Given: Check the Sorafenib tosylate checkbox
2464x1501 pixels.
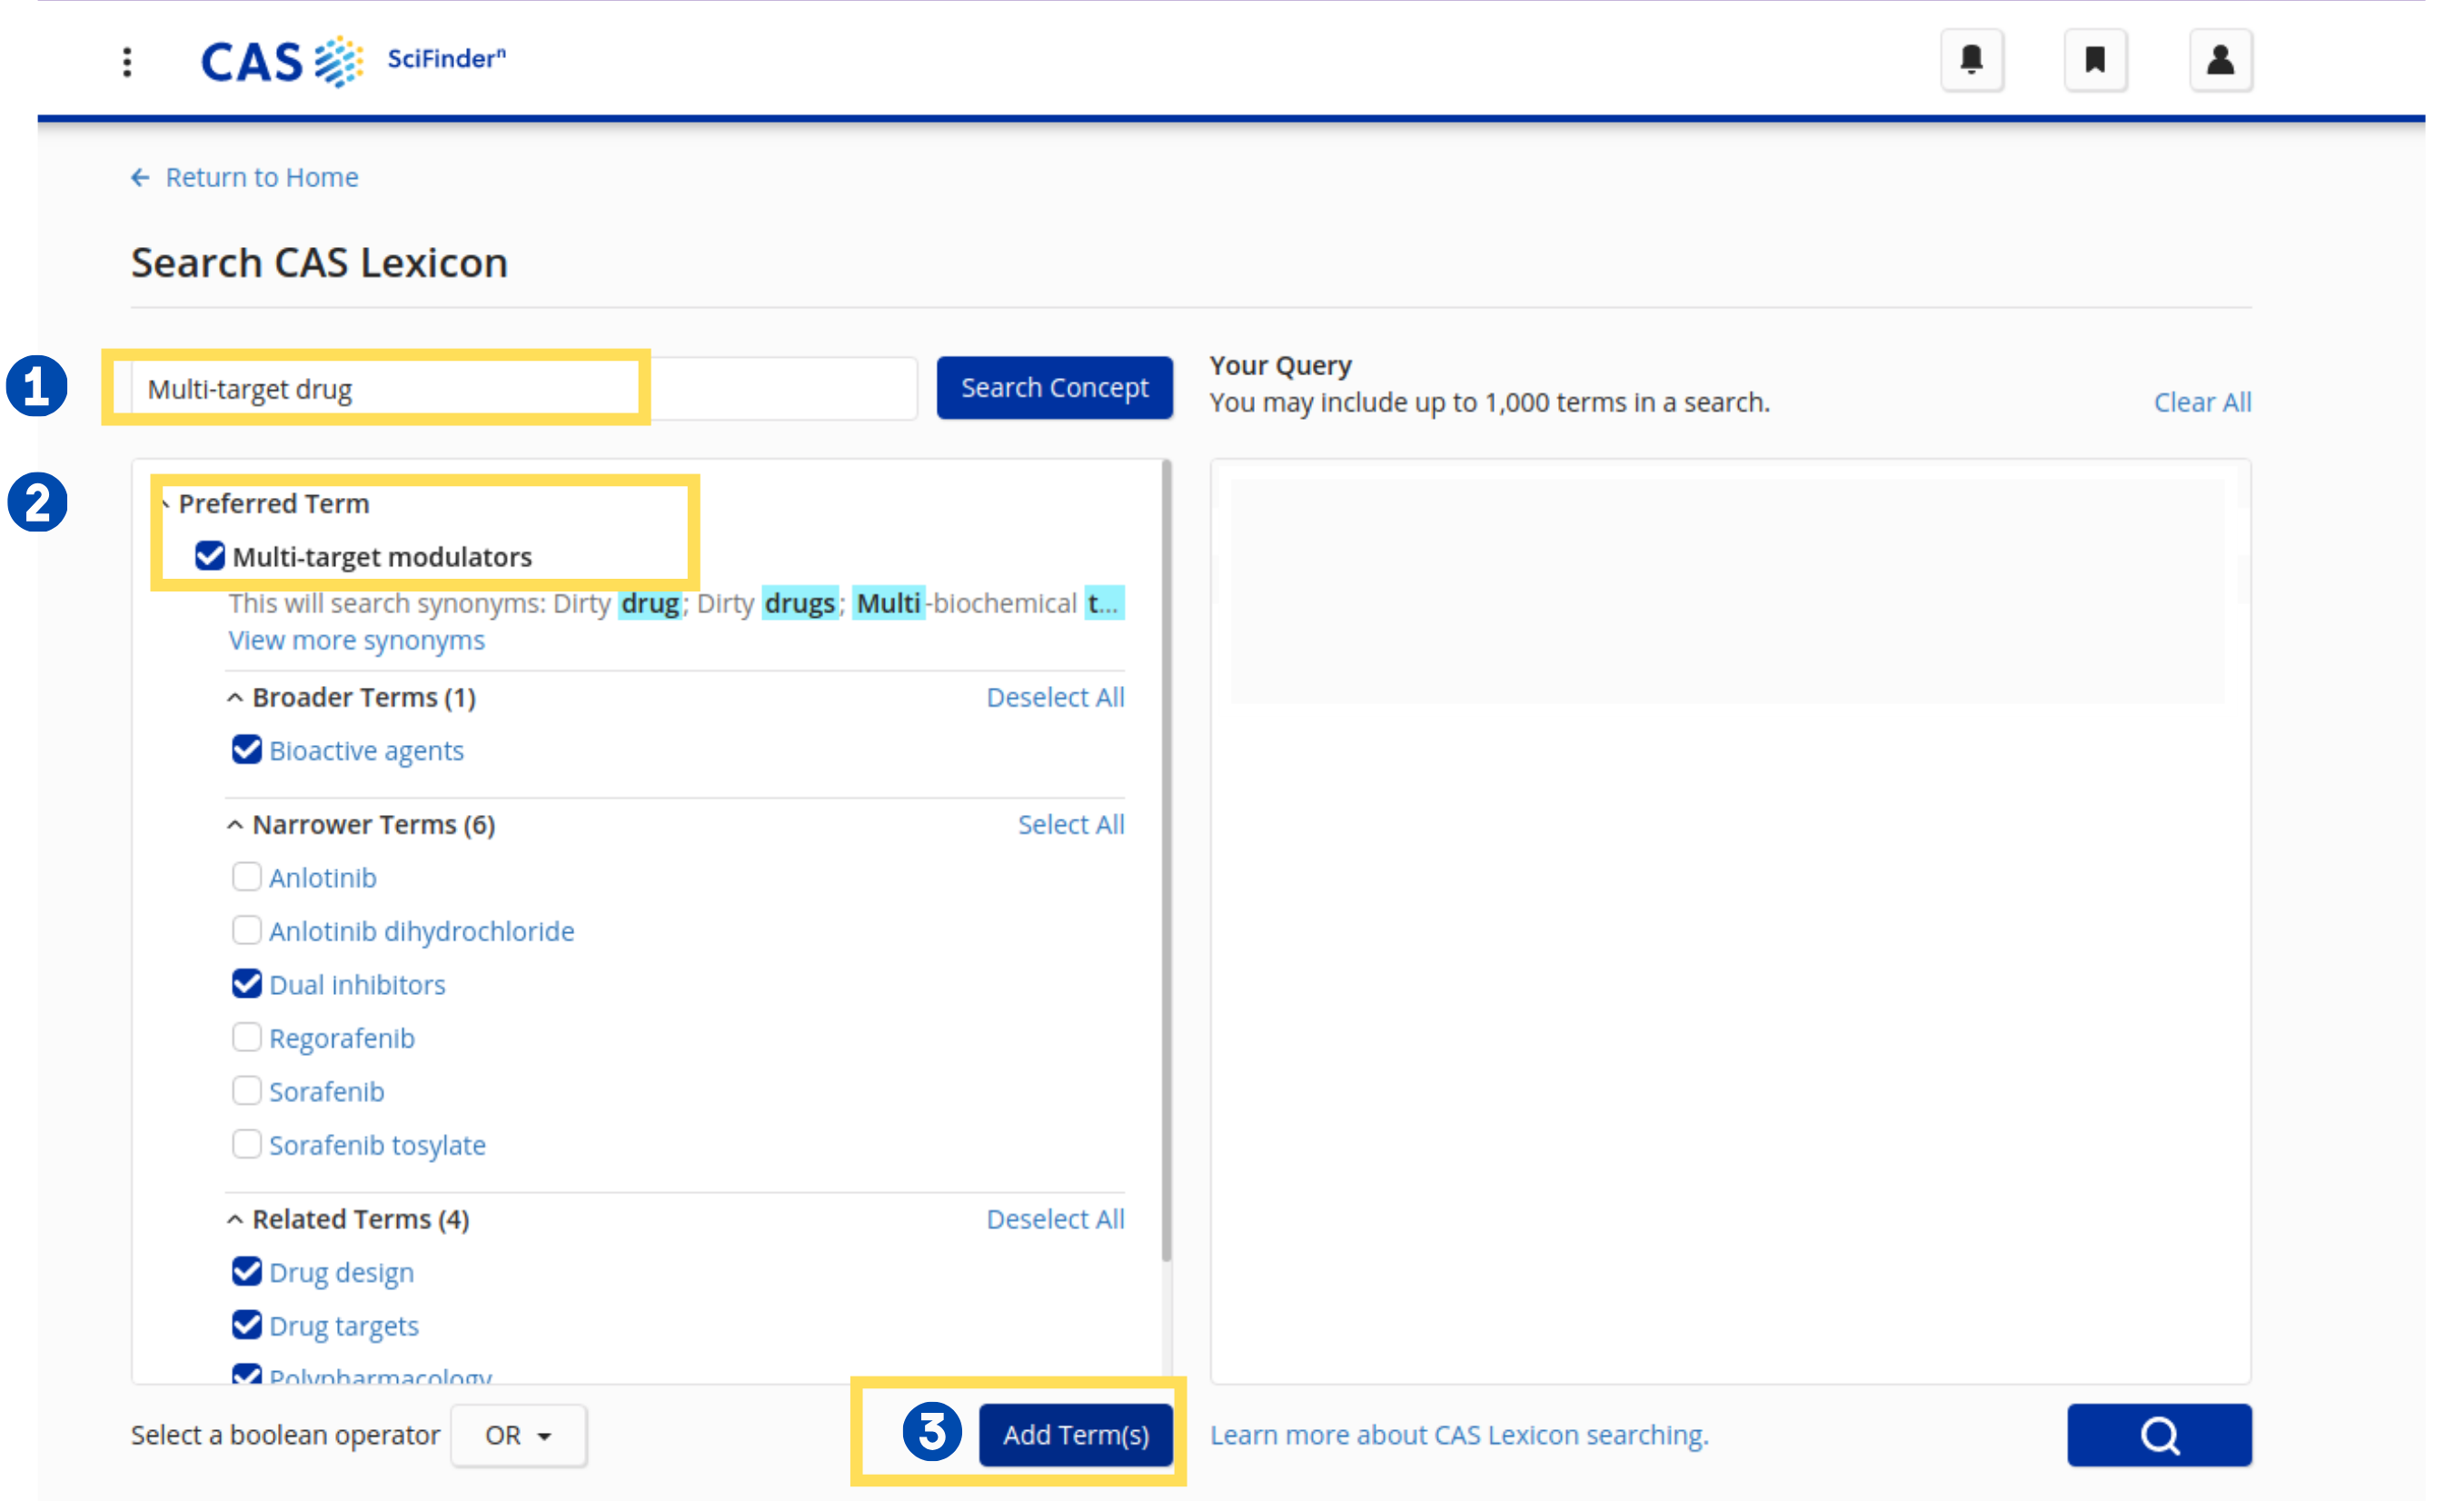Looking at the screenshot, I should (x=246, y=1144).
